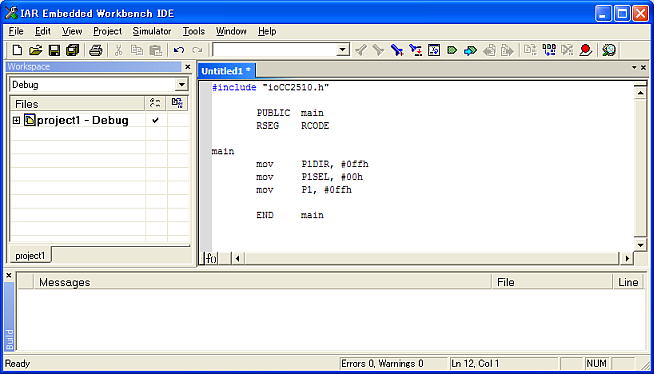Click the Go To line icon
Viewport: 654px width, 374px height.
pos(434,50)
